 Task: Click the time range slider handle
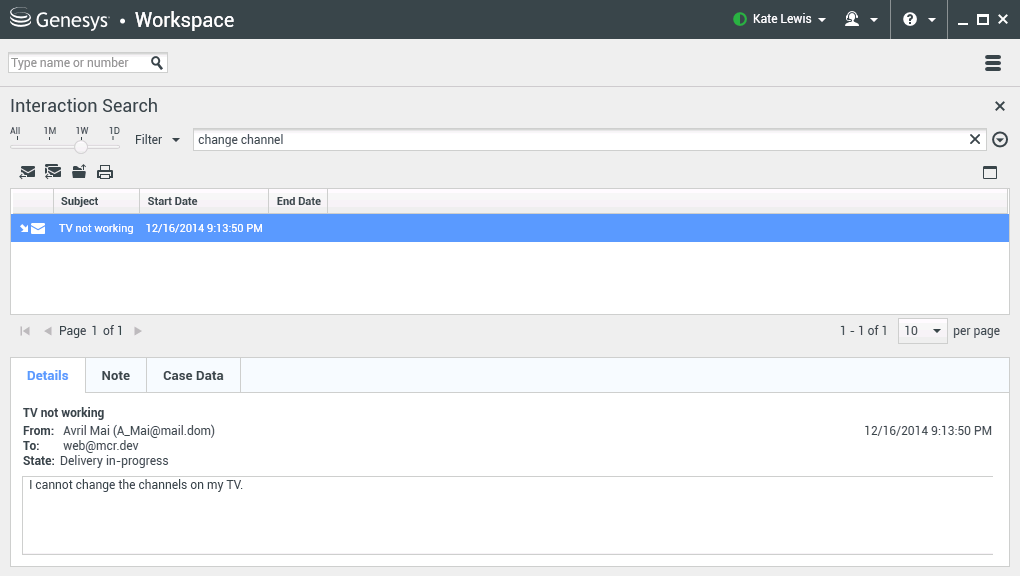click(81, 146)
